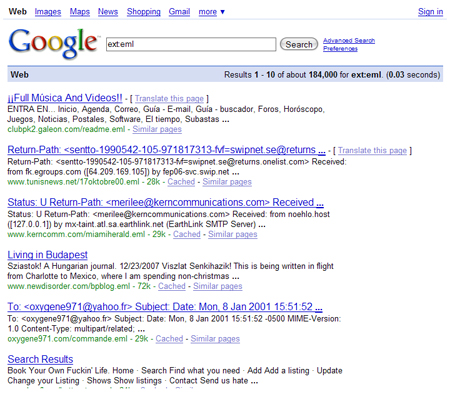
Task: Open Gmail from the top bar
Action: pyautogui.click(x=179, y=12)
